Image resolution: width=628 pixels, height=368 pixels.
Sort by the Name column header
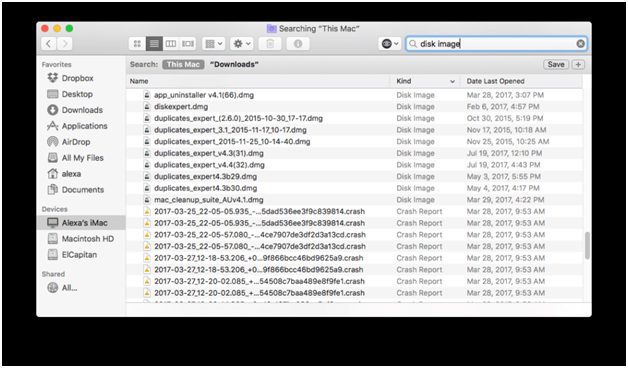(x=258, y=81)
